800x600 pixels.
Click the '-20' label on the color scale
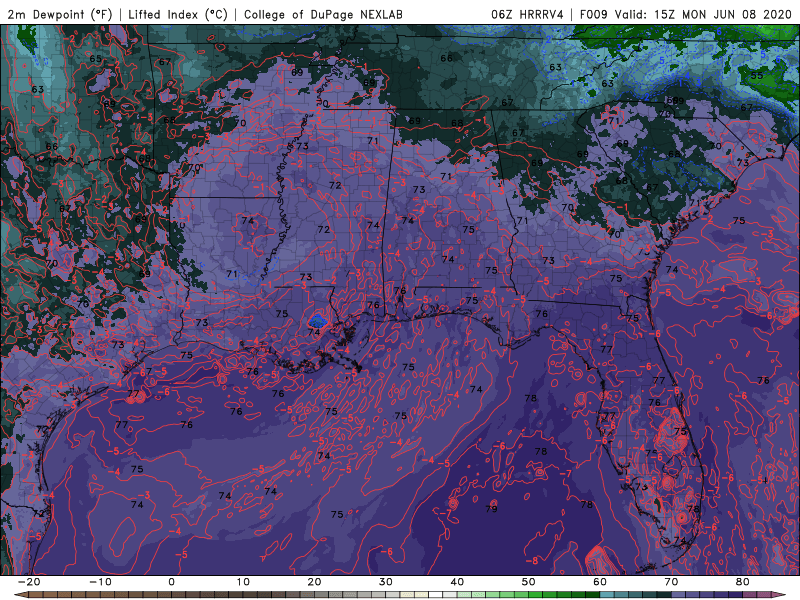pos(29,582)
